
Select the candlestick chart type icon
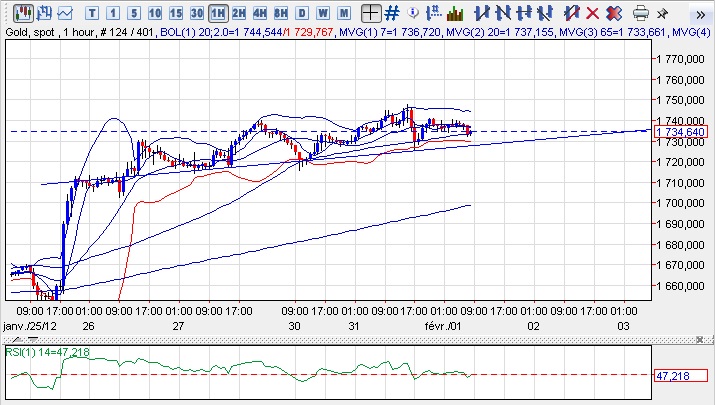click(x=21, y=13)
